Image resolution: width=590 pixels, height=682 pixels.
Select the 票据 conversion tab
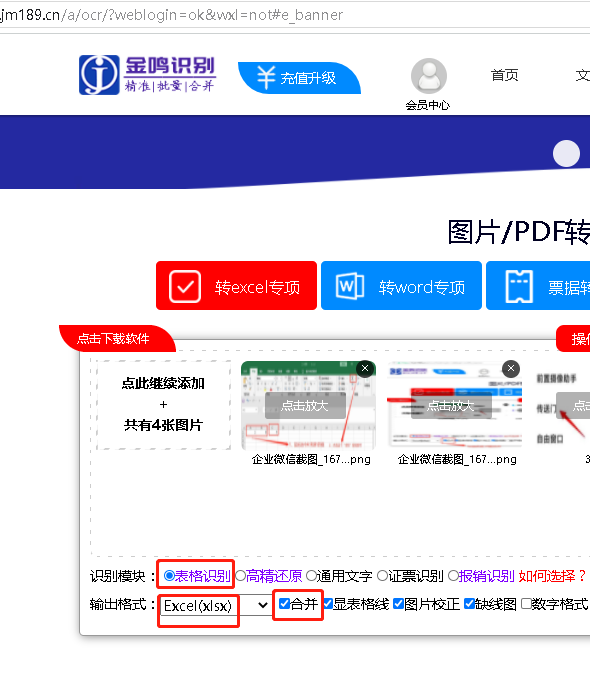[538, 286]
